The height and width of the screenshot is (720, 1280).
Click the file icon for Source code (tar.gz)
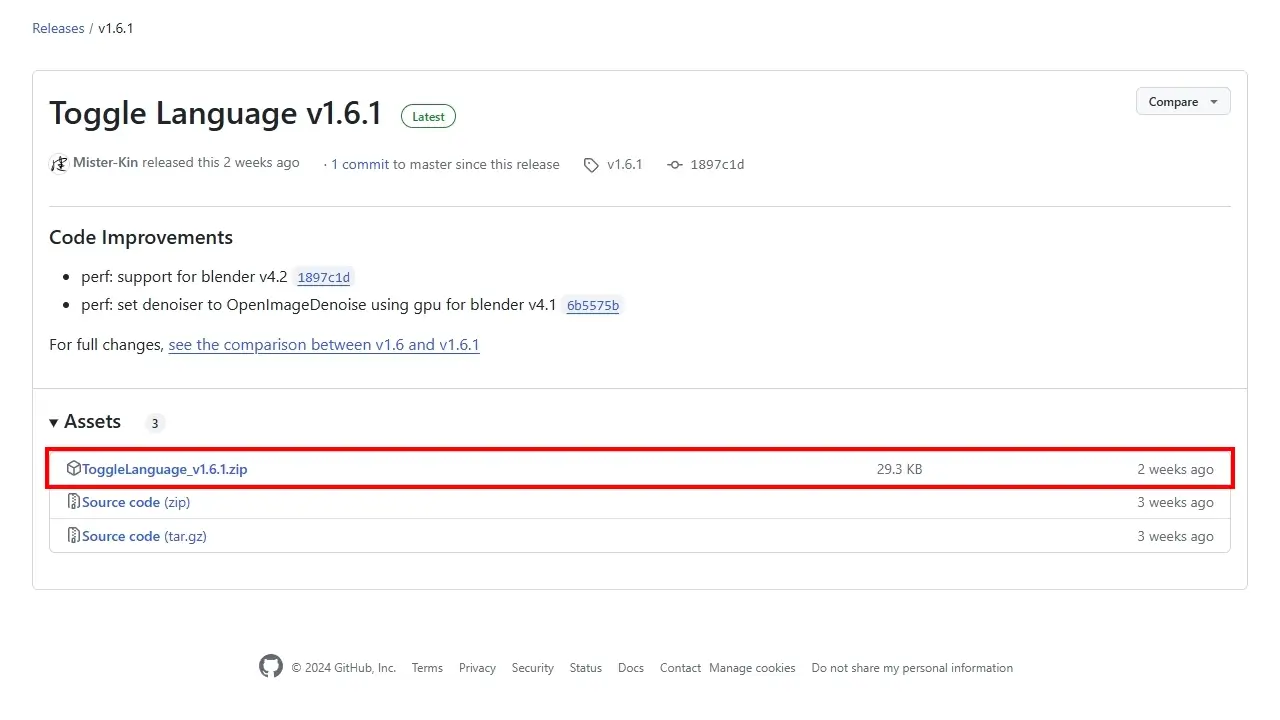point(73,536)
